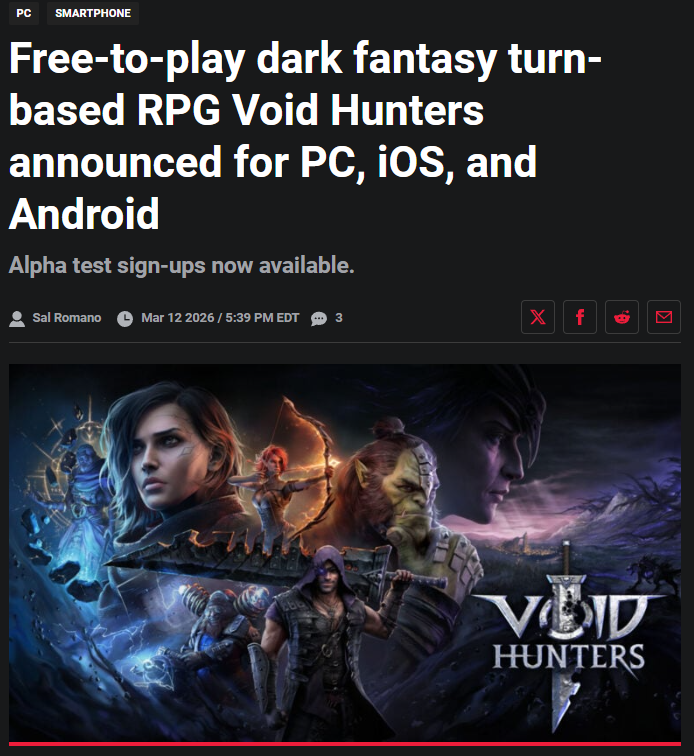Share the article on Reddit
This screenshot has height=756, width=694.
(x=622, y=317)
